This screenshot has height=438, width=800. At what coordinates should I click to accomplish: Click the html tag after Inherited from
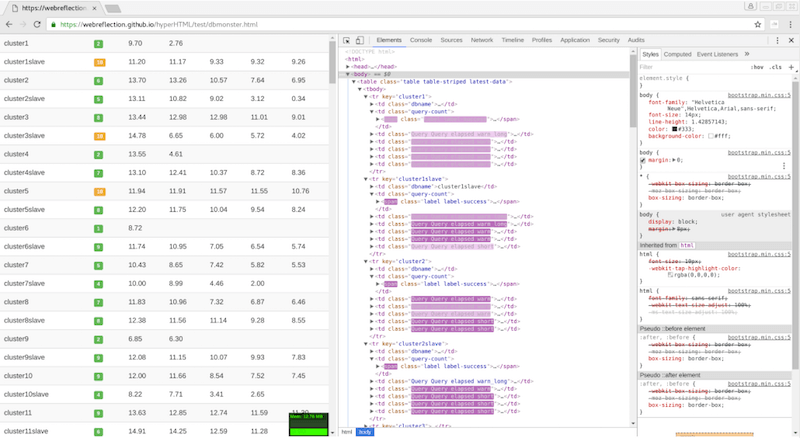click(687, 246)
